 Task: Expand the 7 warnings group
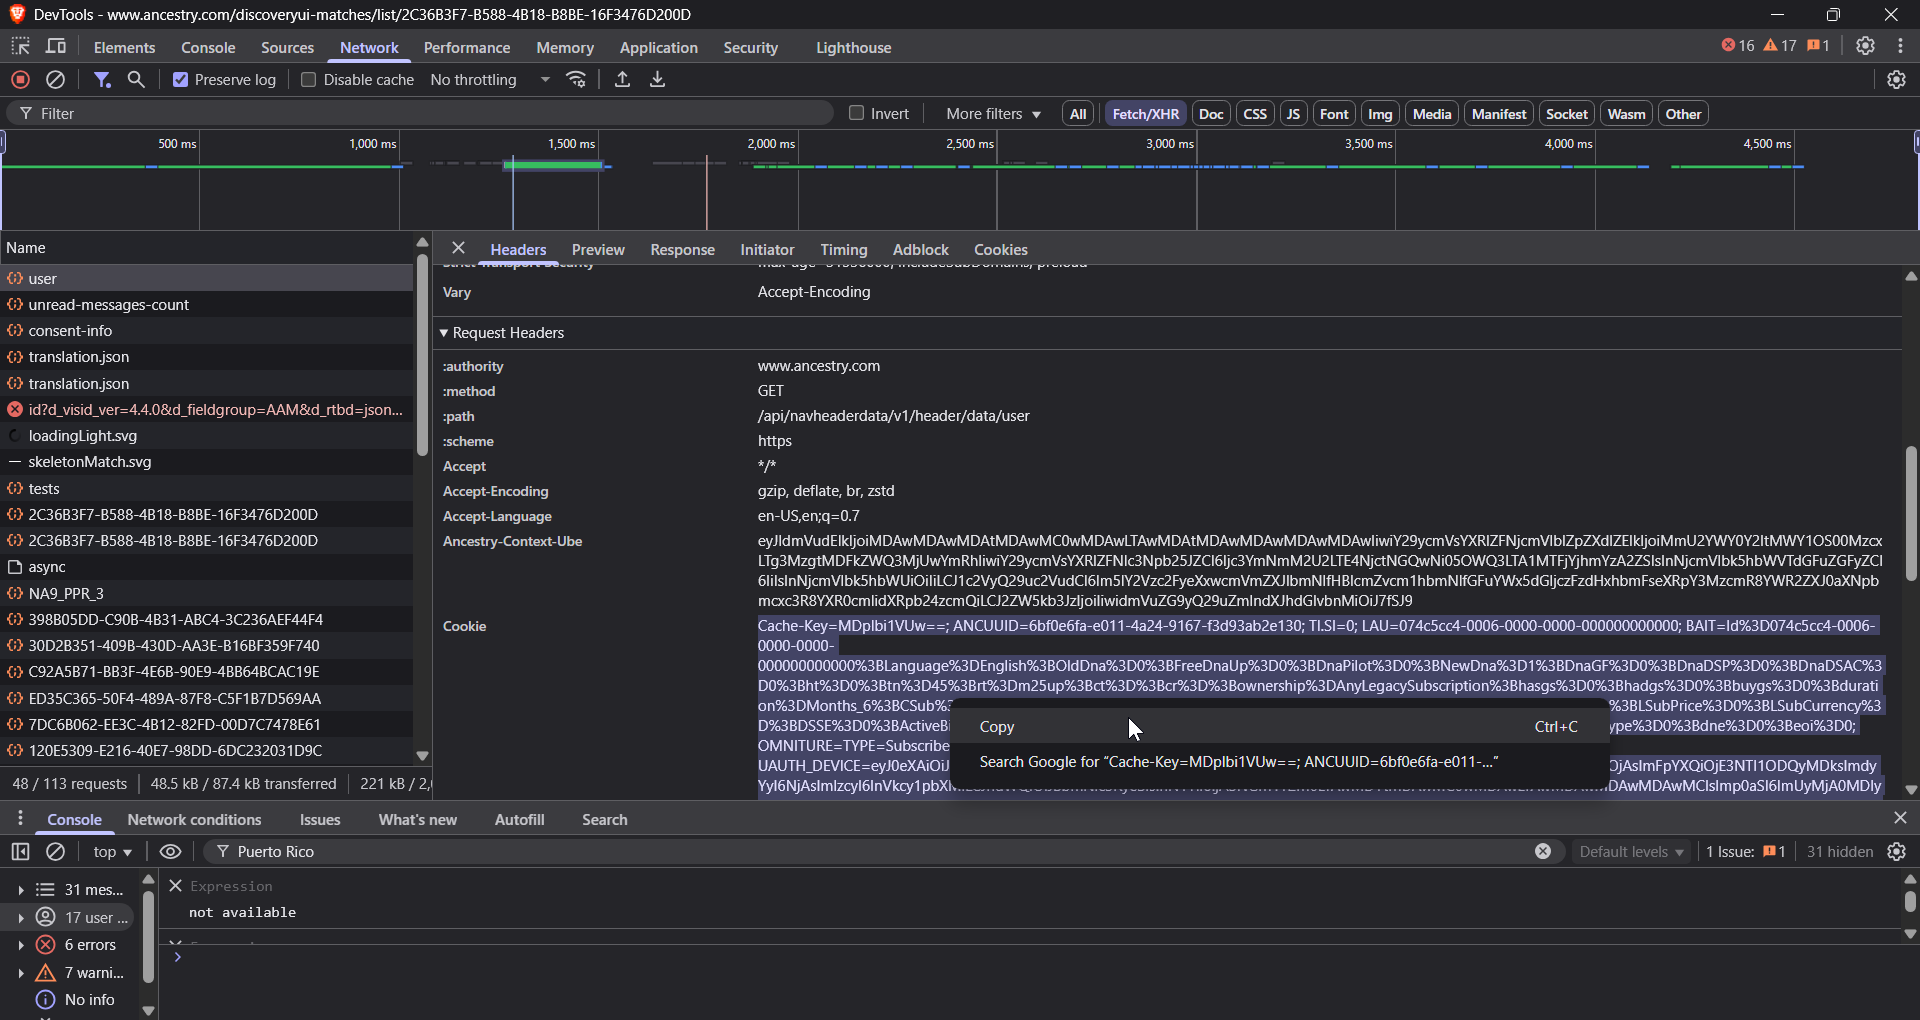pyautogui.click(x=20, y=973)
